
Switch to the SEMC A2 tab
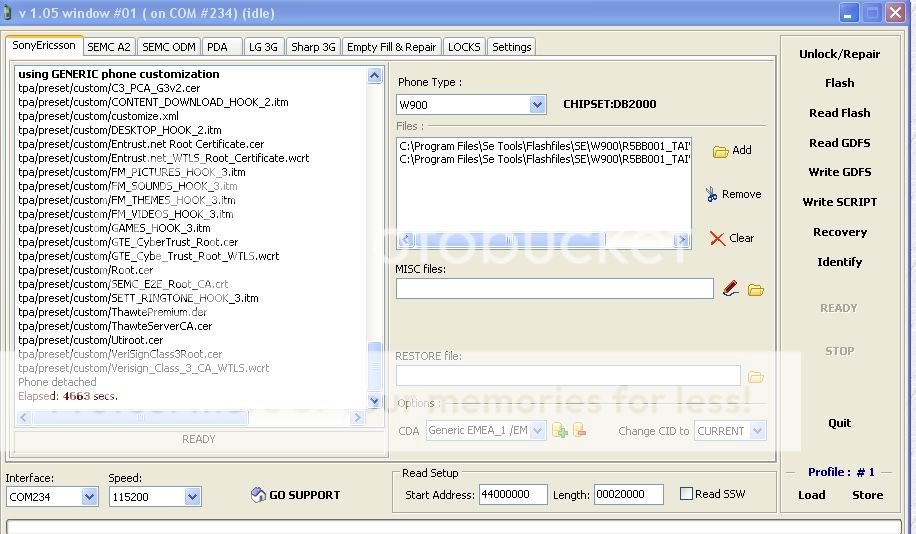pos(109,47)
